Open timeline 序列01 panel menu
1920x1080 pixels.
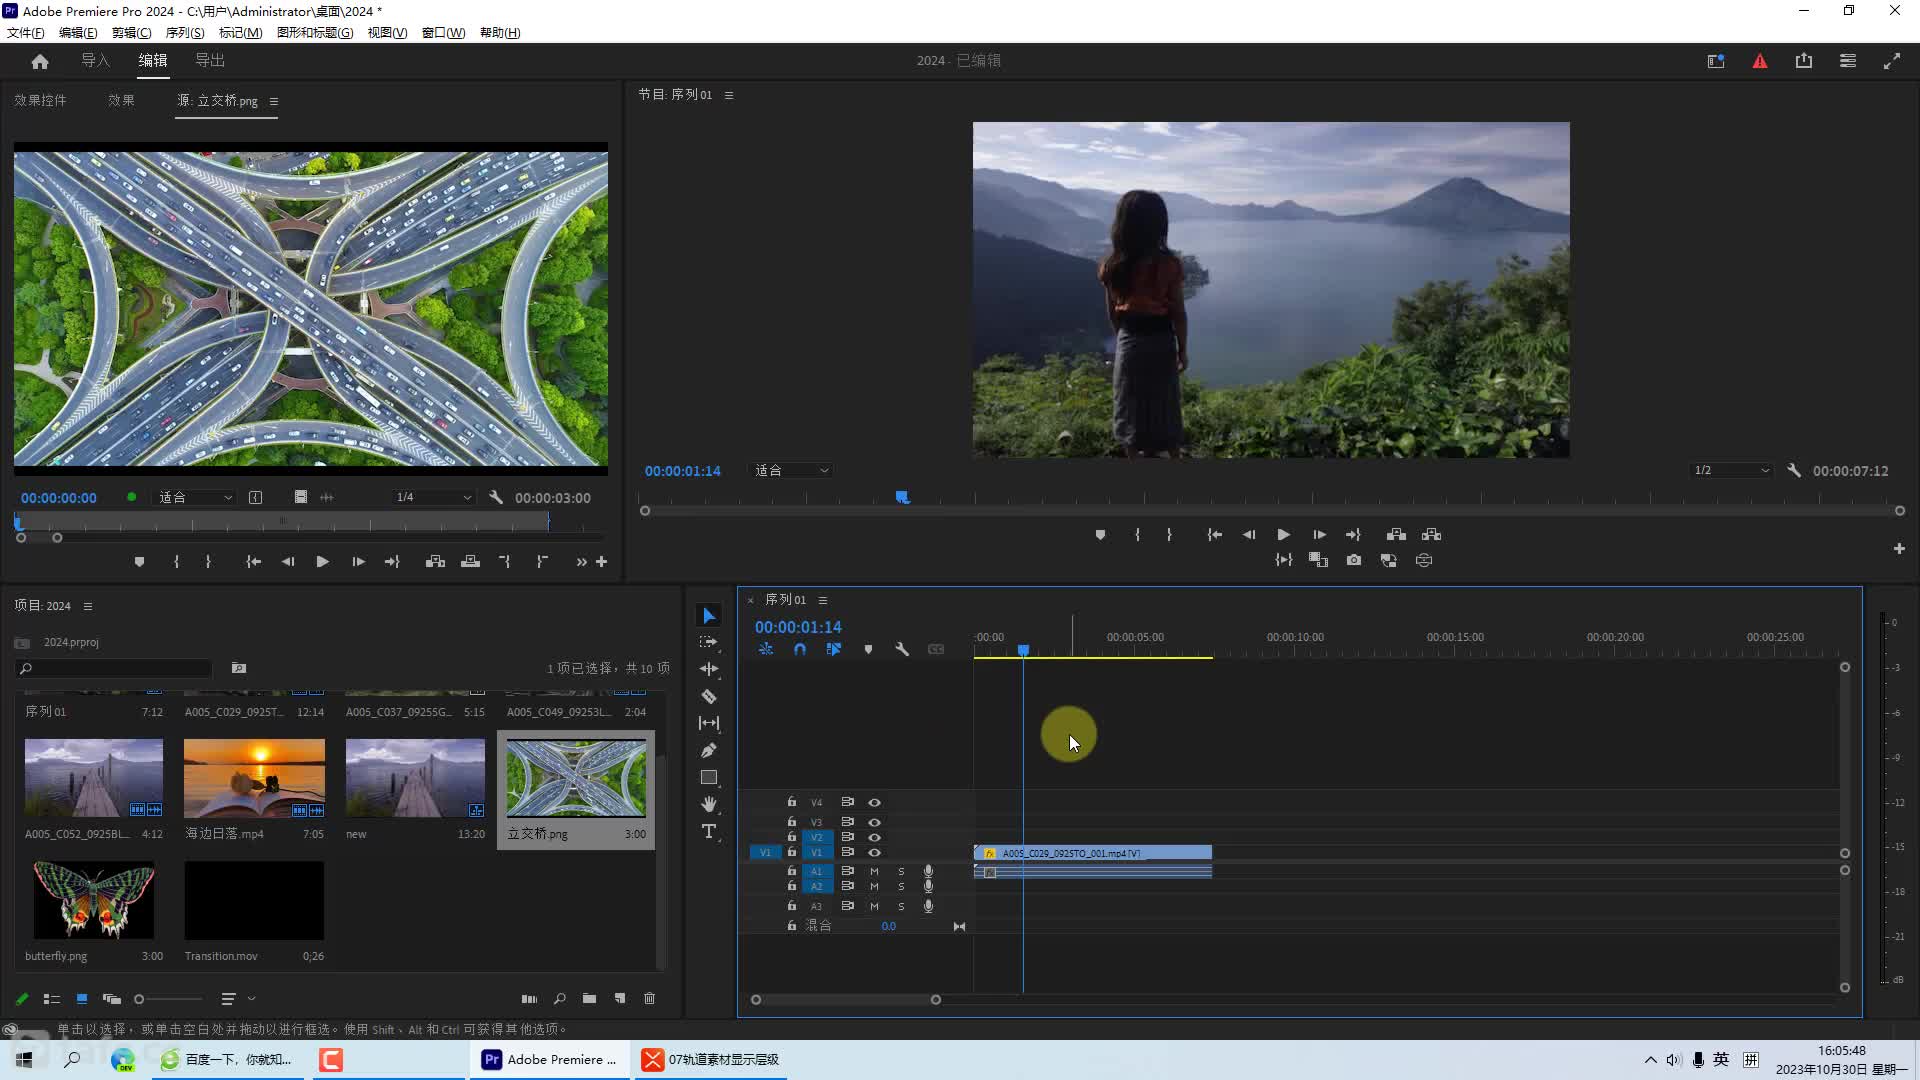[823, 600]
